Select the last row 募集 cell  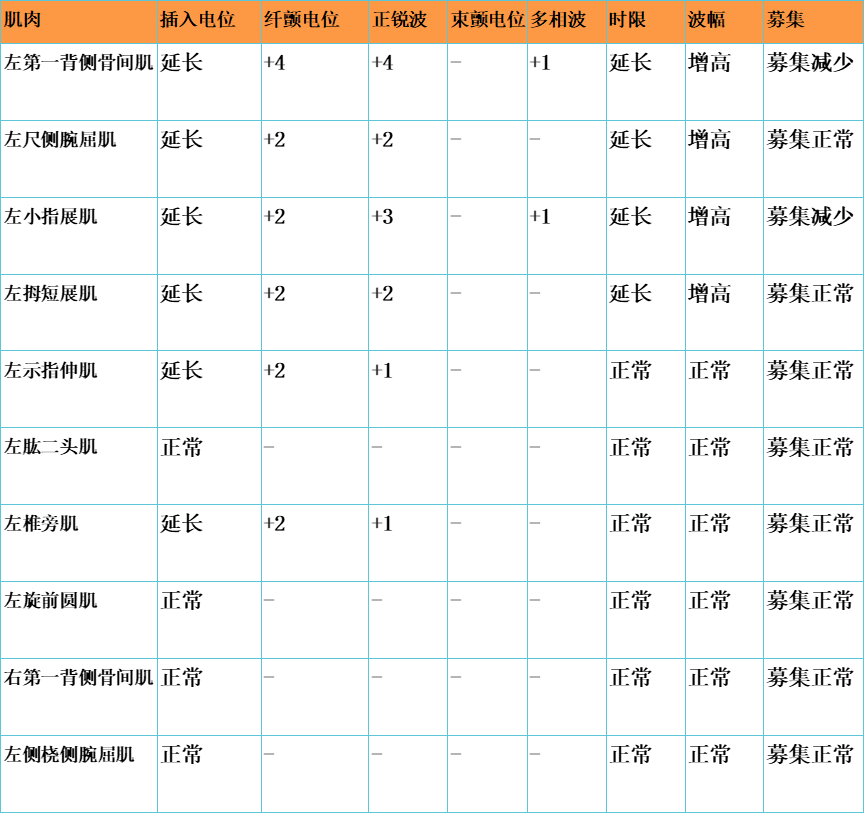pyautogui.click(x=810, y=775)
